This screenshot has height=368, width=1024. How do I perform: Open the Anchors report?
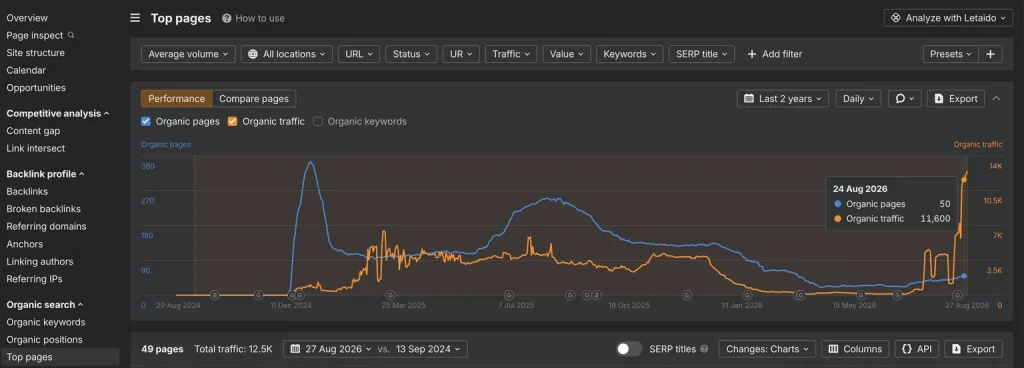click(25, 244)
